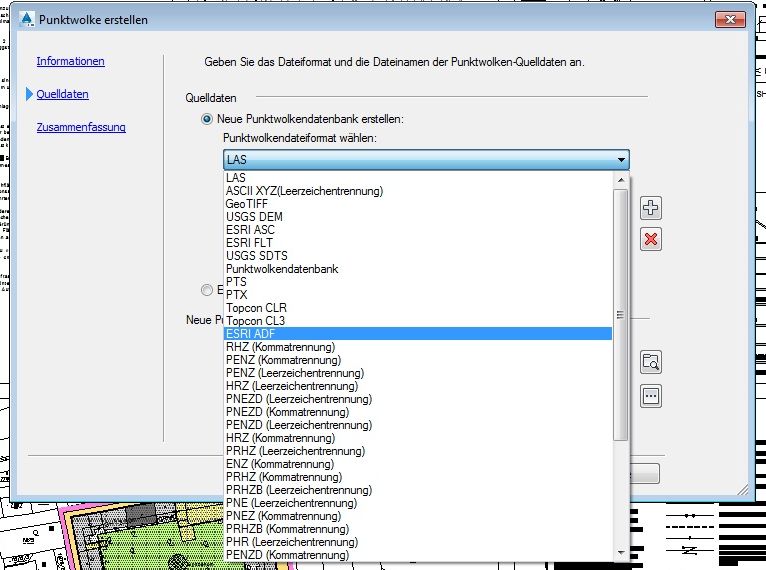The width and height of the screenshot is (766, 570).
Task: Choose PNEZD (Kommatrennung) format
Action: 418,412
